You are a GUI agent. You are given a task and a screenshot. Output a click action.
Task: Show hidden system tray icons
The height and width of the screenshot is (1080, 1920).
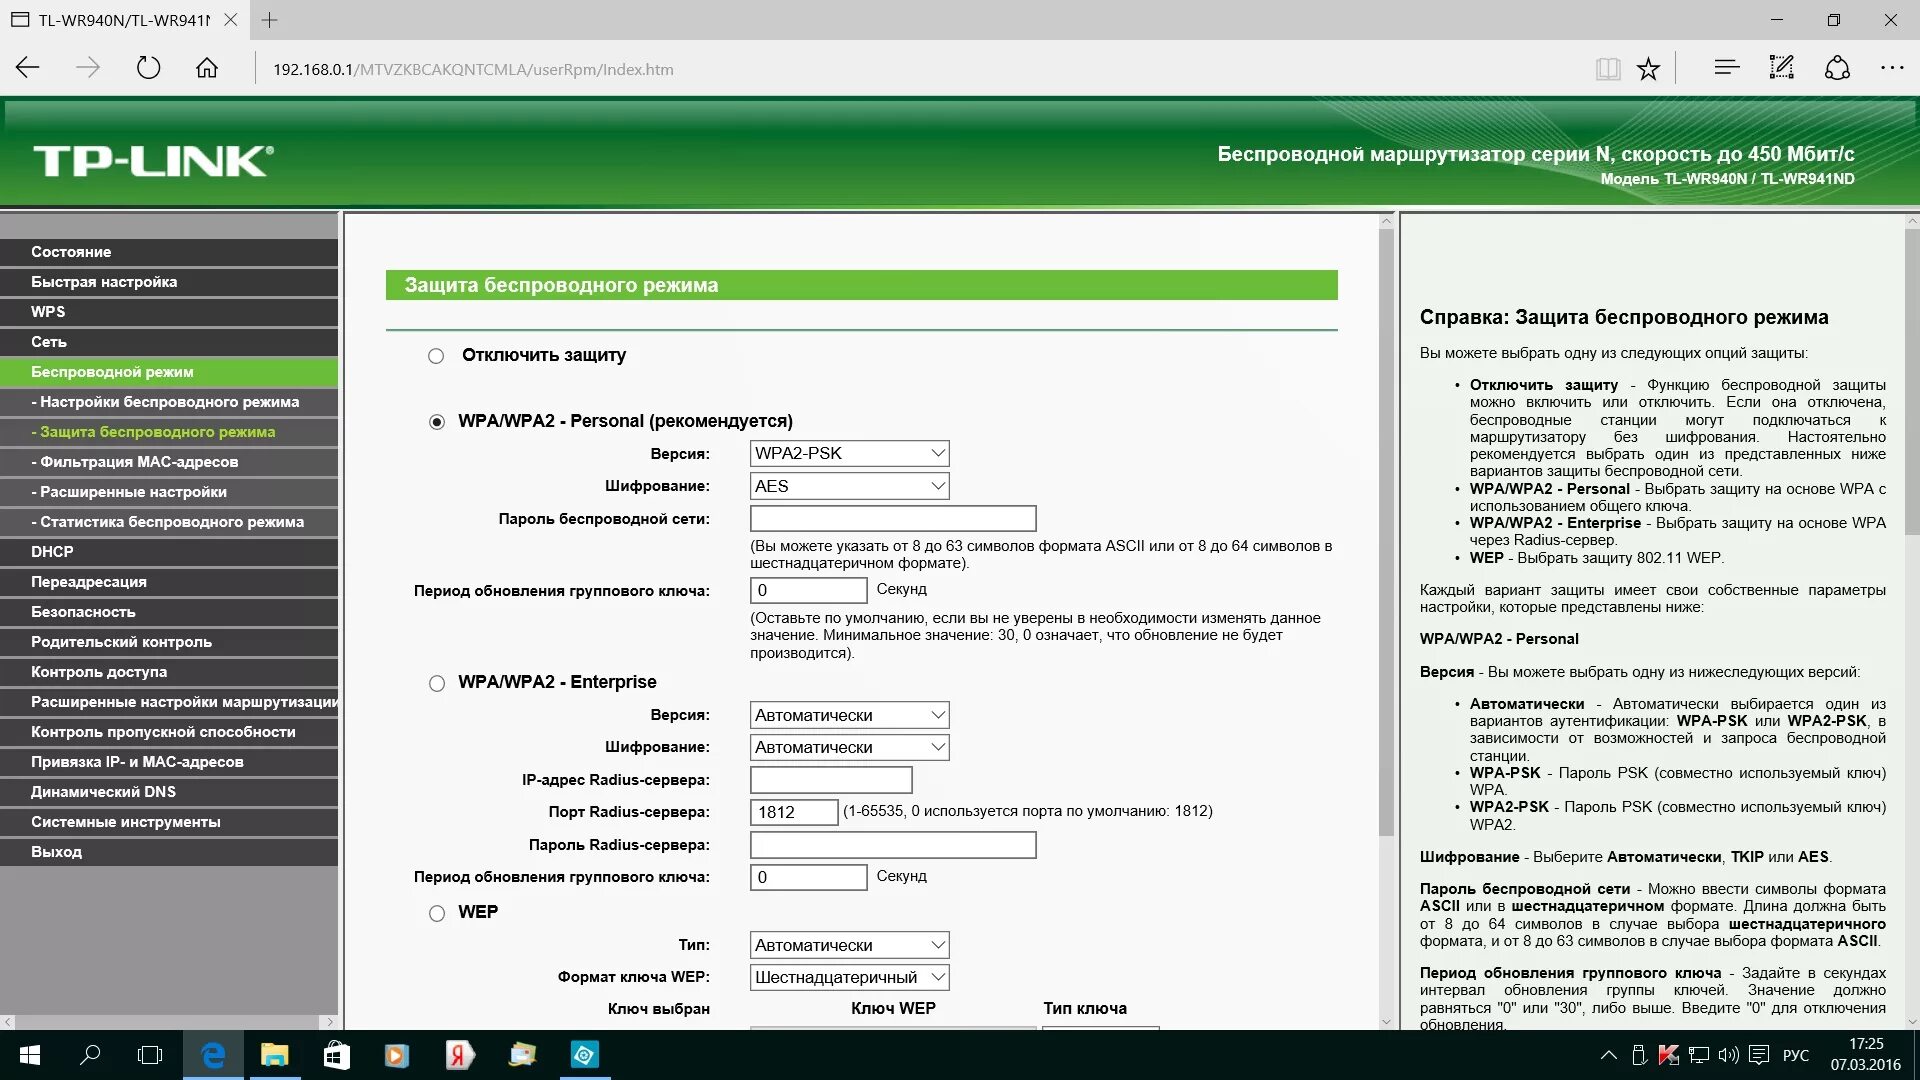(1608, 1055)
